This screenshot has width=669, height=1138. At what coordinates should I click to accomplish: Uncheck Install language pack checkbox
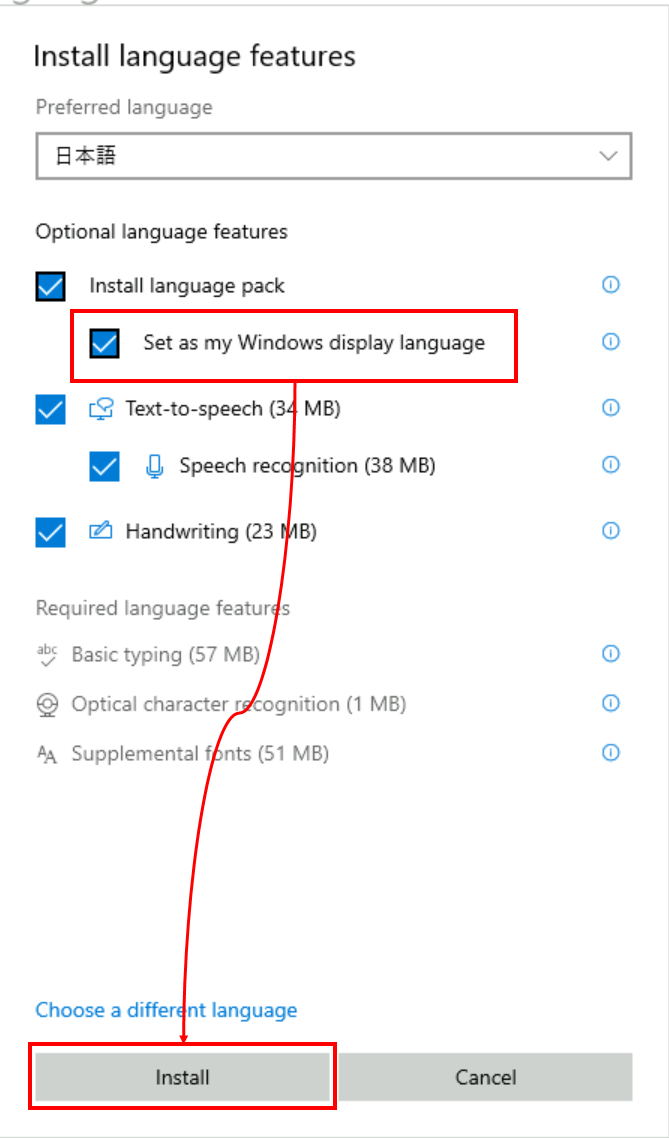point(50,287)
